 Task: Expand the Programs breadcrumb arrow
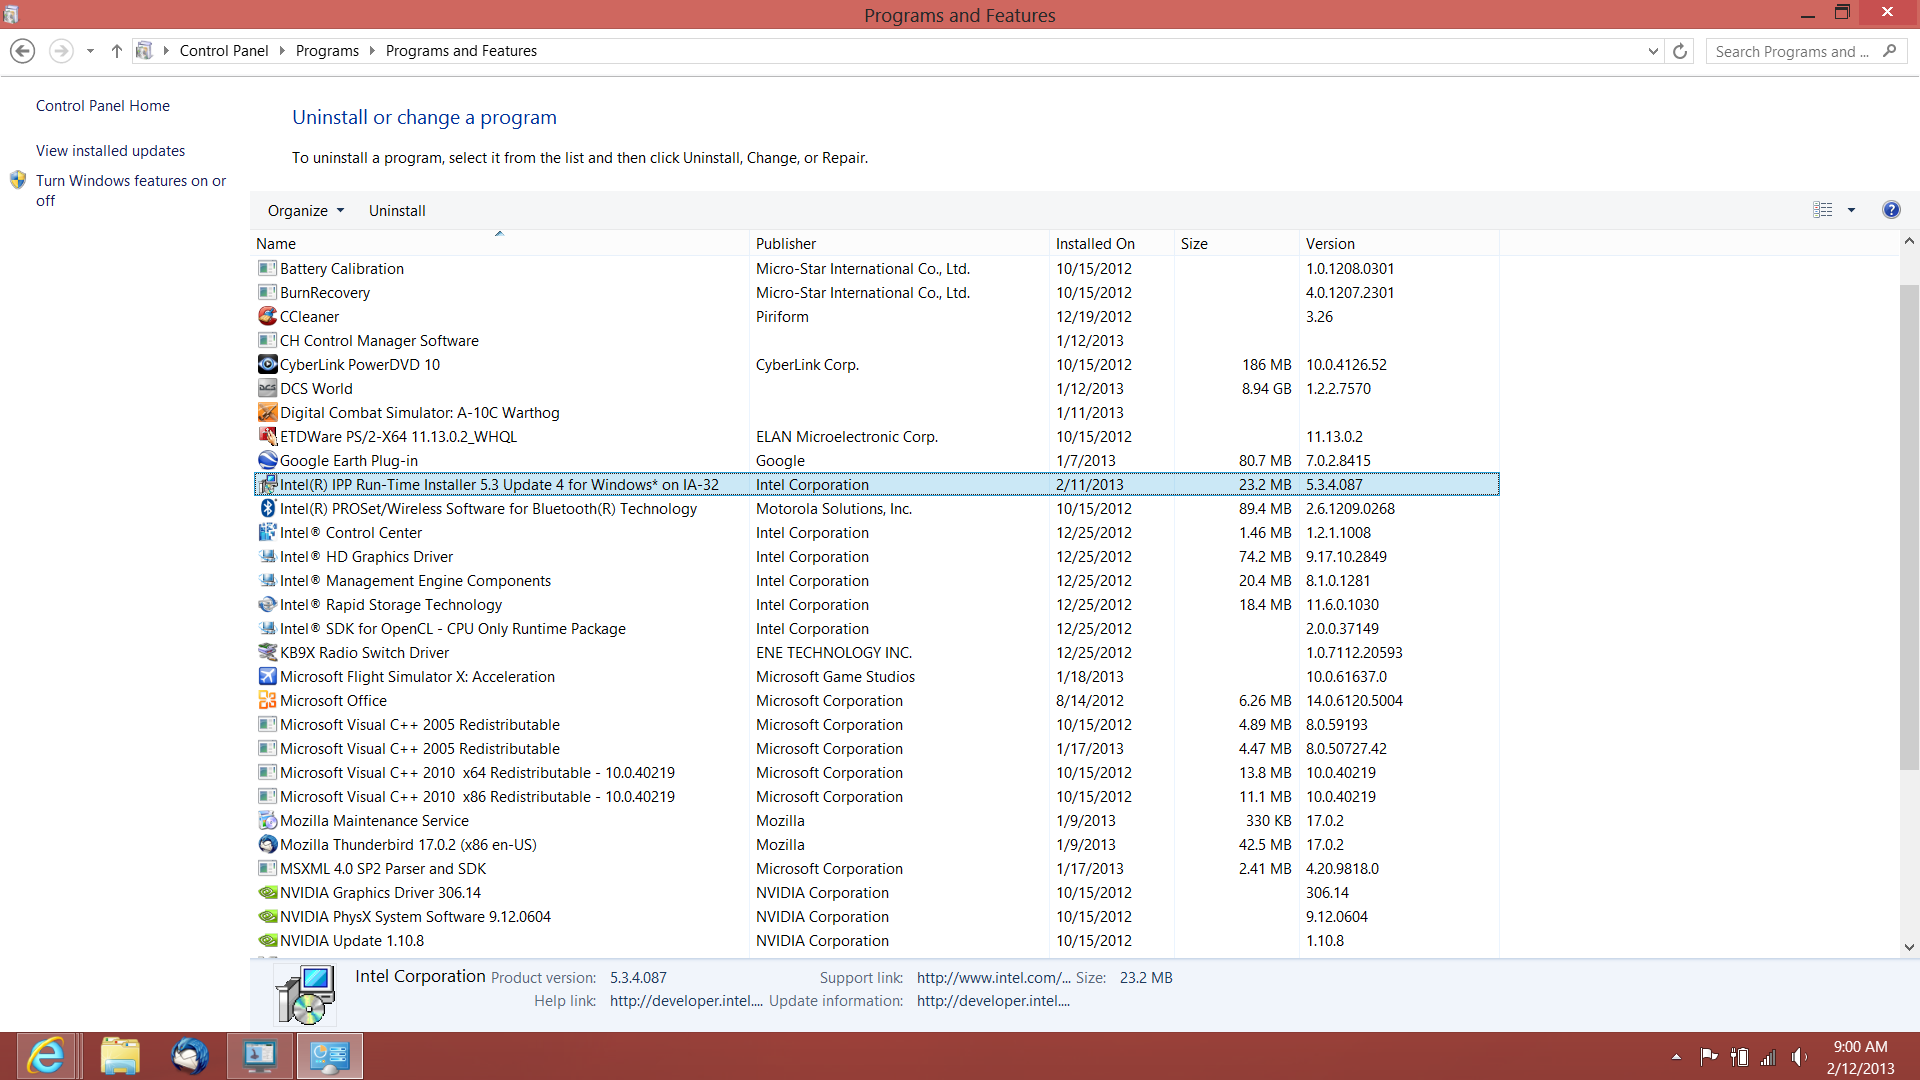[372, 51]
